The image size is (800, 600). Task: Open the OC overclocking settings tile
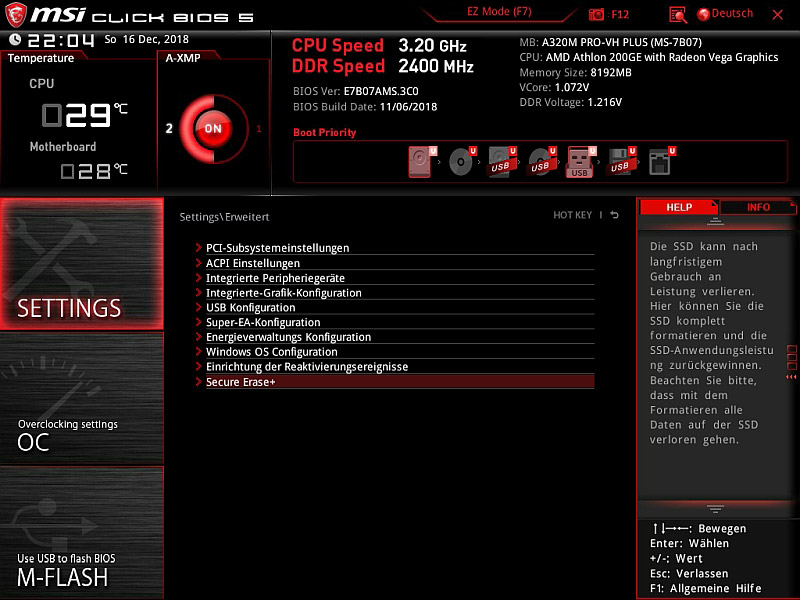(82, 398)
